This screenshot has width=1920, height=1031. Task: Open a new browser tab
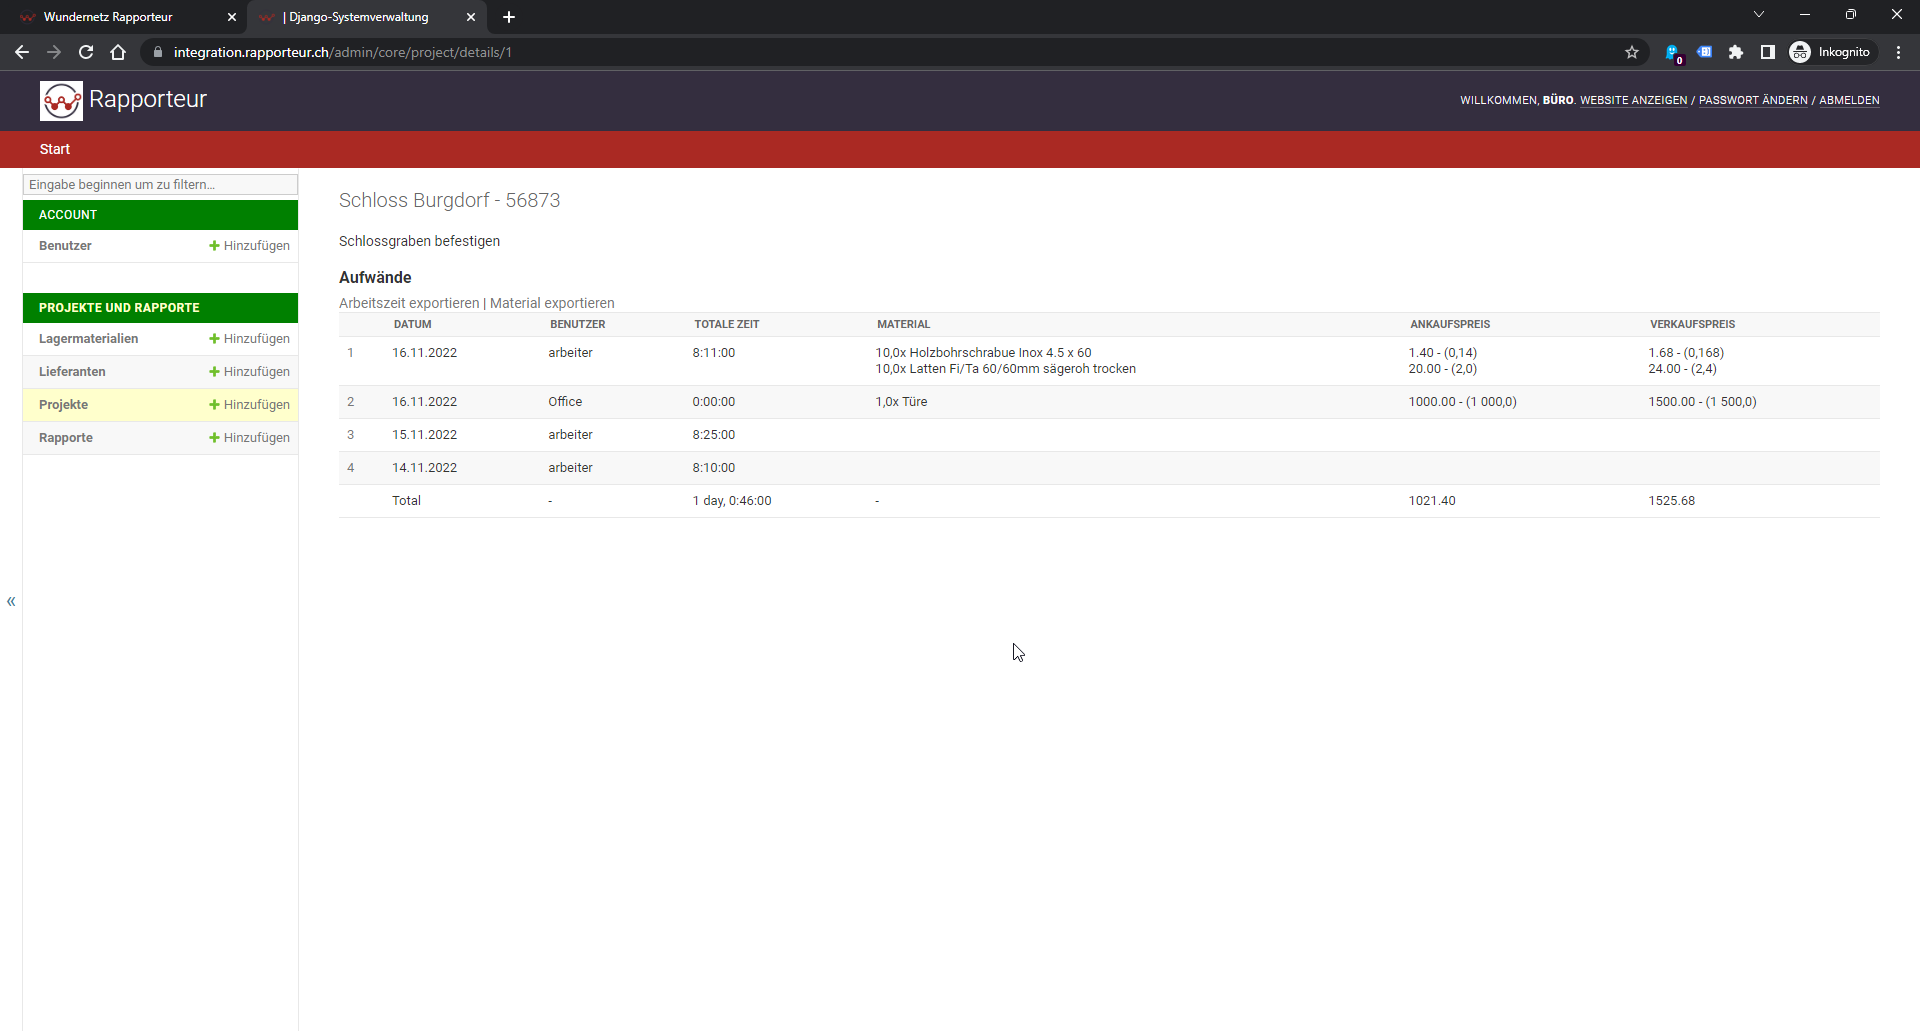[509, 17]
